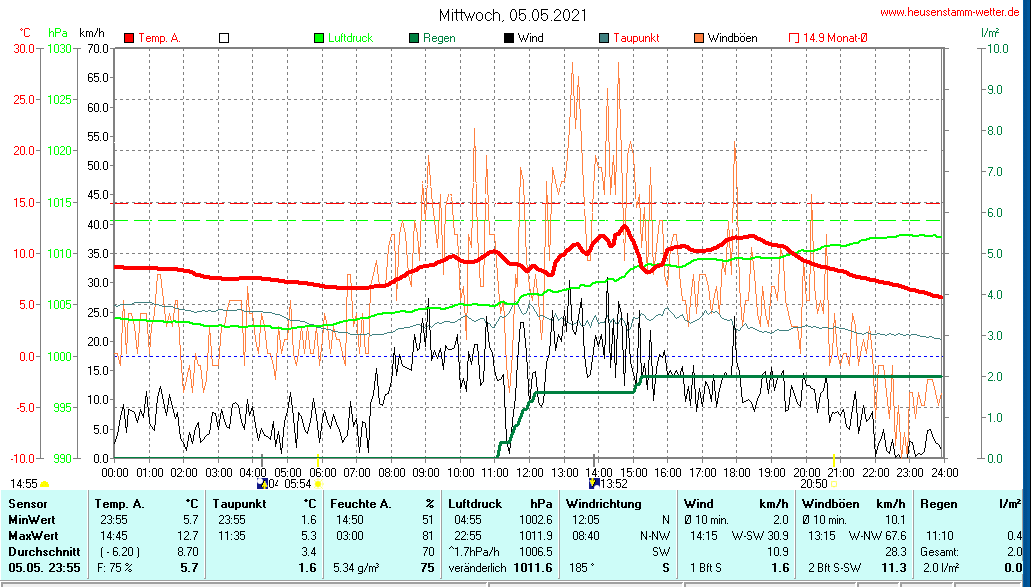Click the N-NW wind direction value
1034x587 pixels.
click(x=655, y=536)
